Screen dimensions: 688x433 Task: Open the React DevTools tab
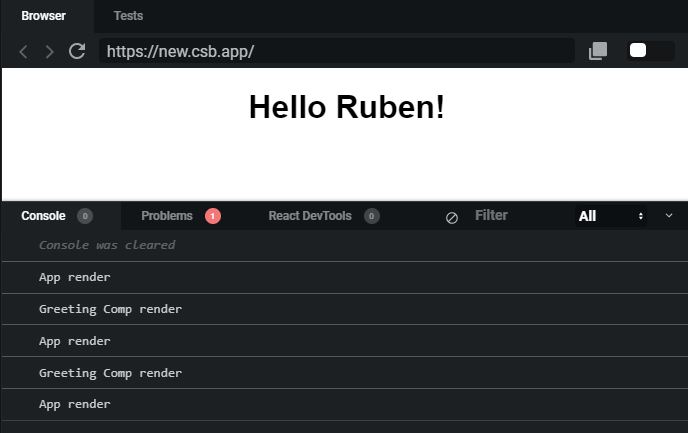click(x=324, y=216)
